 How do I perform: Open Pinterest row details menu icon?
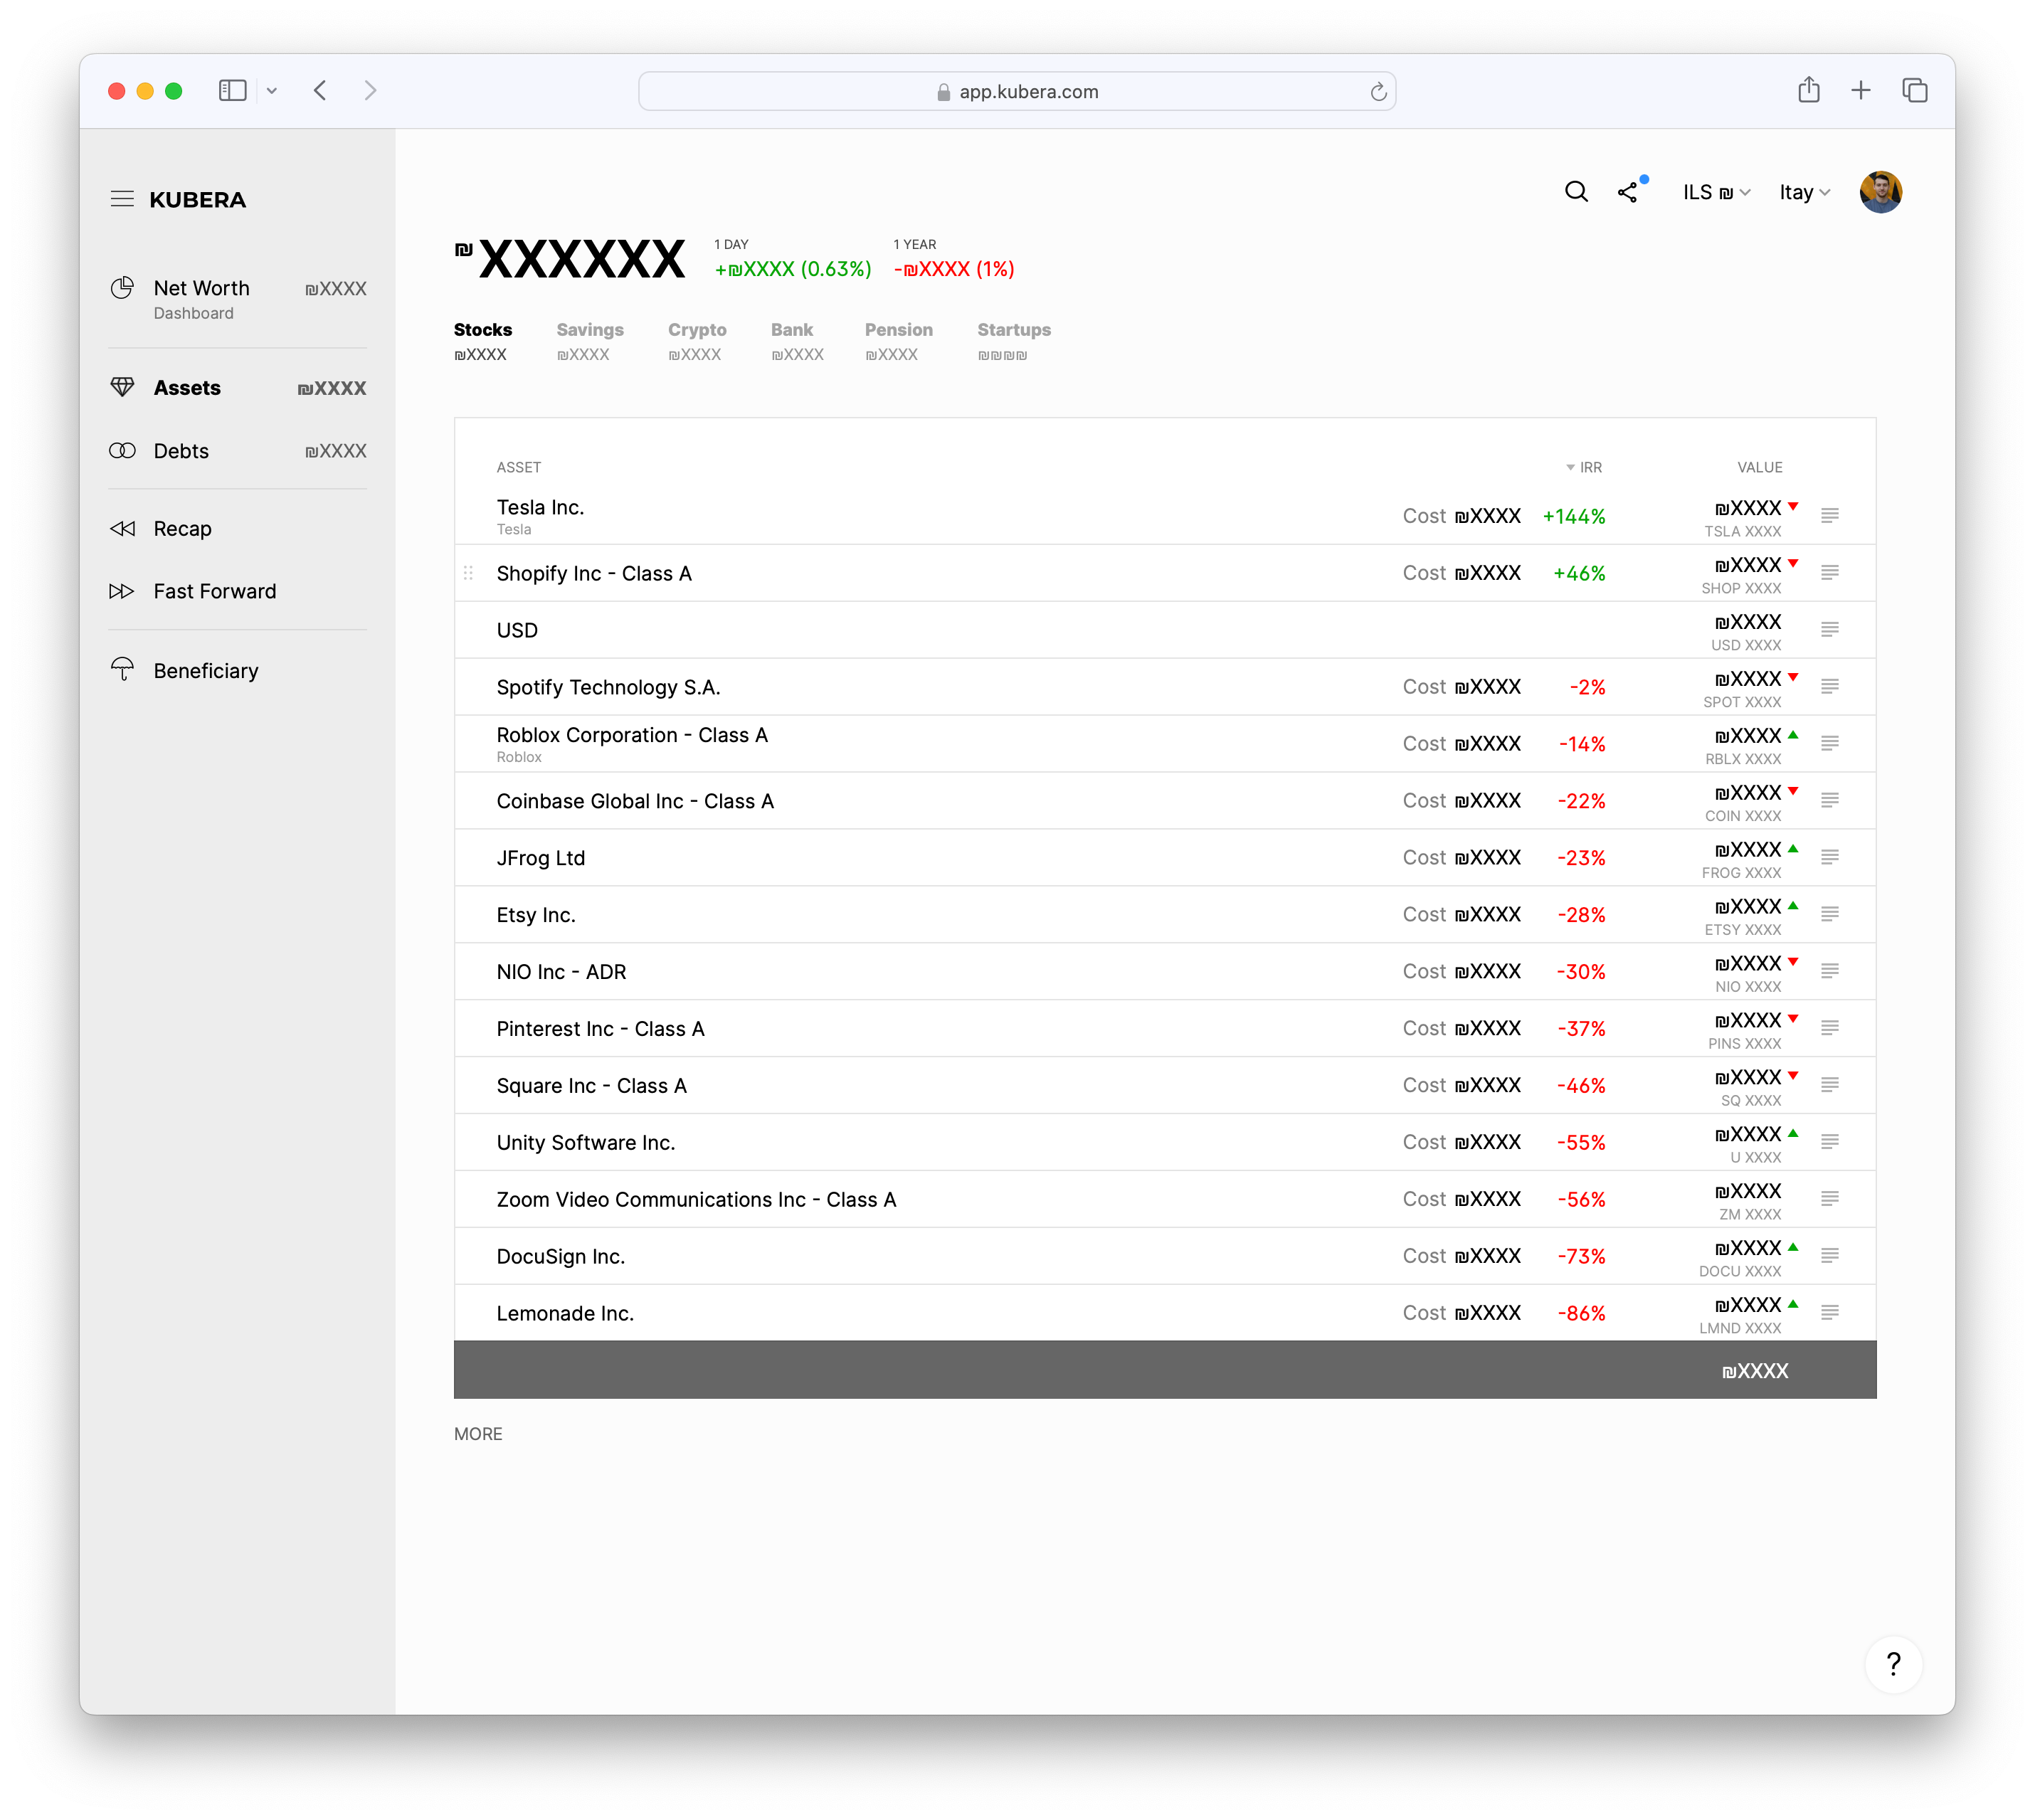[x=1829, y=1028]
